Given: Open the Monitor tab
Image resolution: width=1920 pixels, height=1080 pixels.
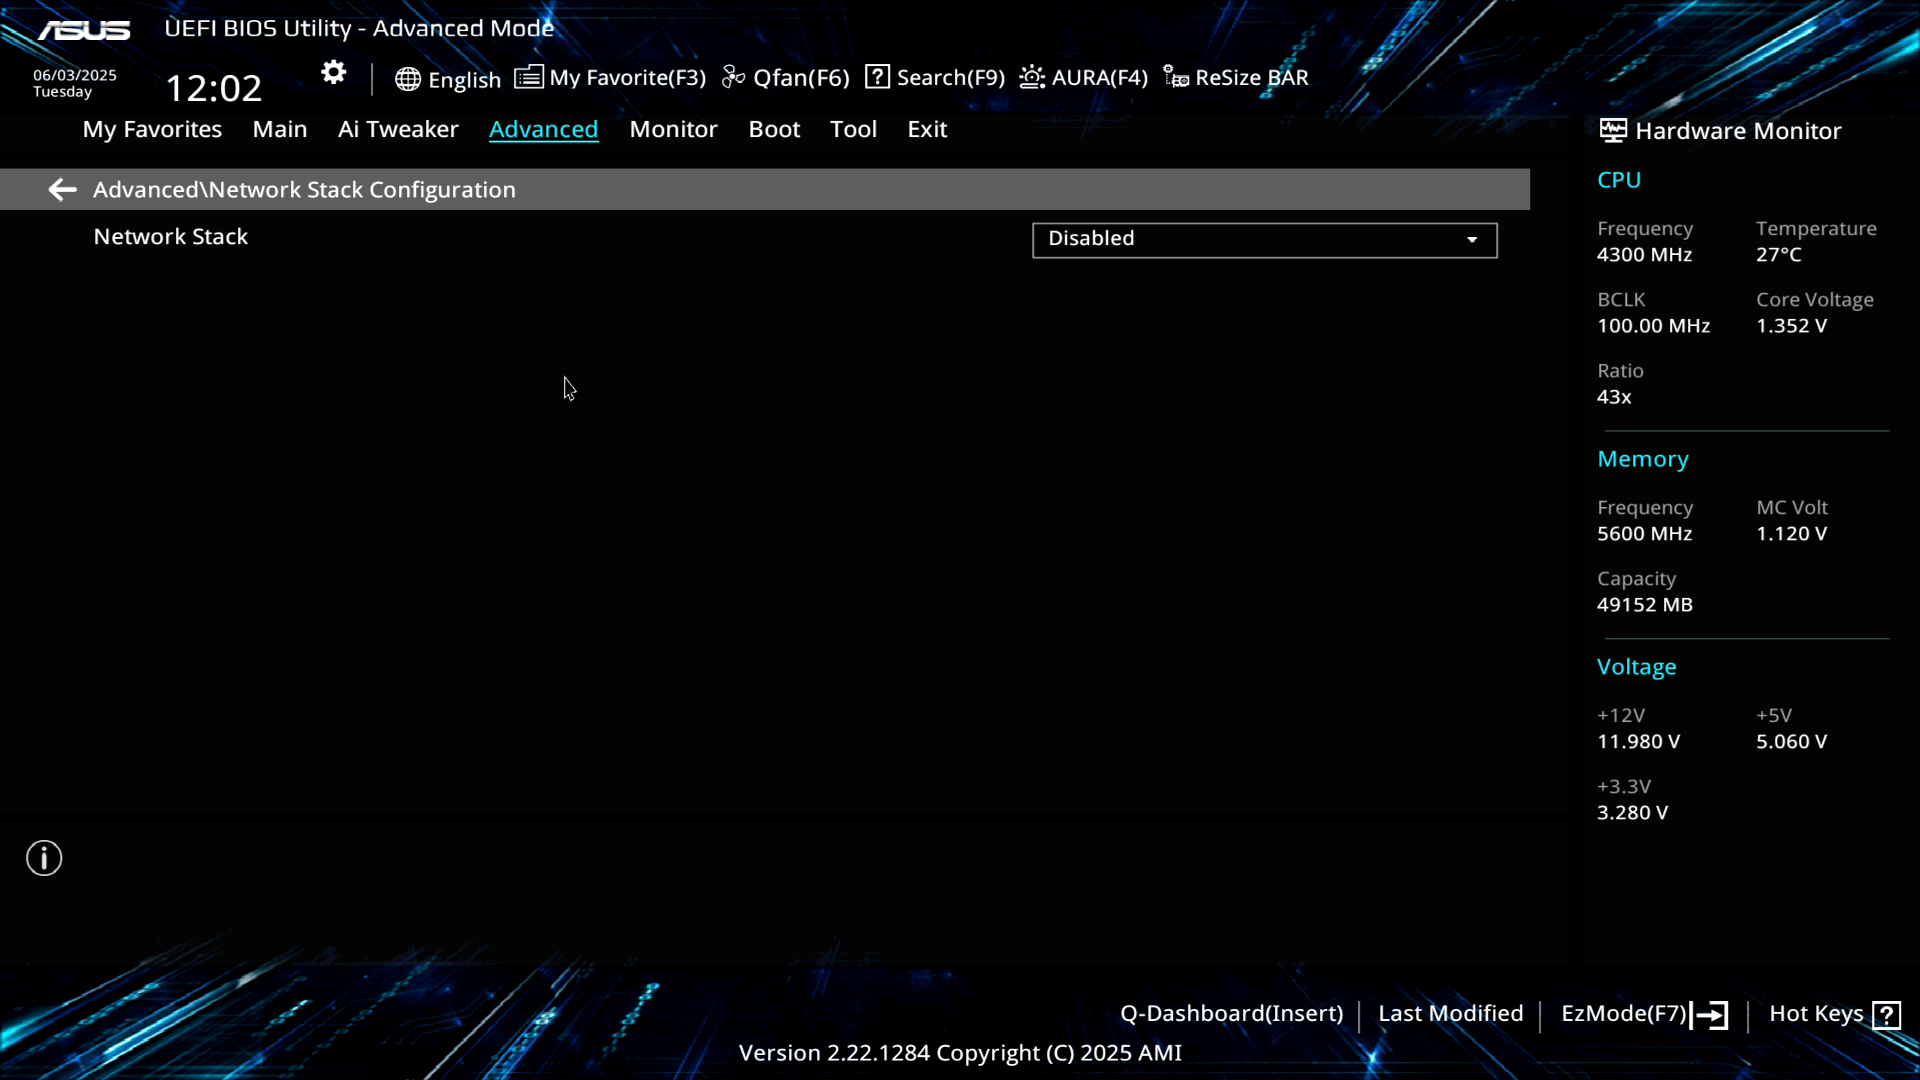Looking at the screenshot, I should pos(673,129).
